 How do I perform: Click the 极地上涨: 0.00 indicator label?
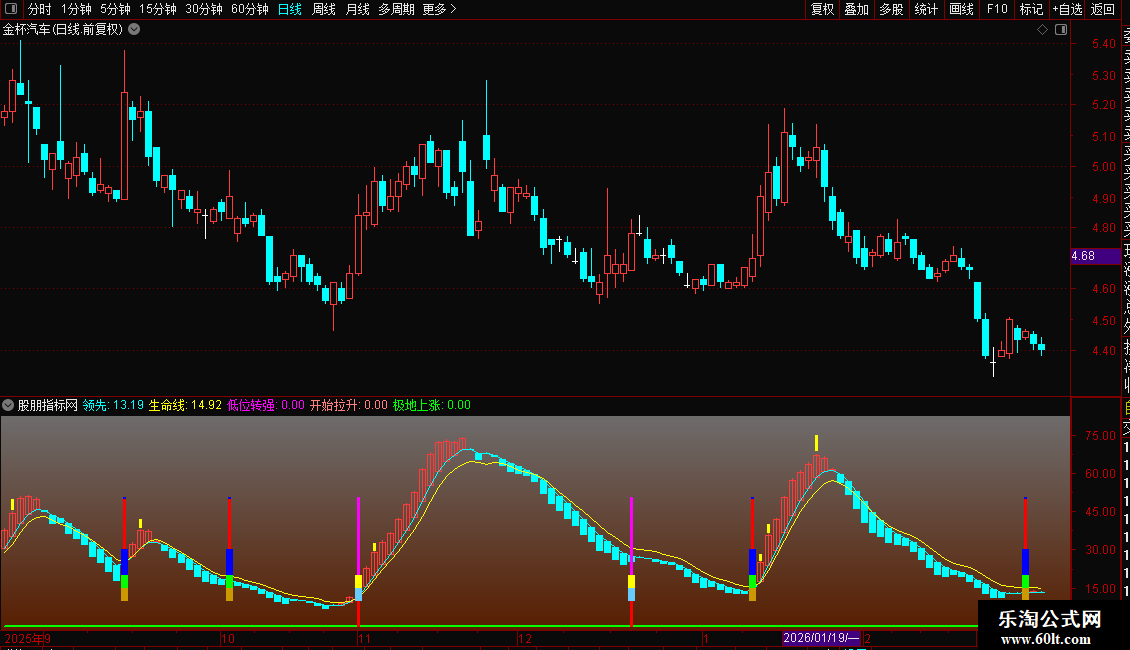point(432,405)
